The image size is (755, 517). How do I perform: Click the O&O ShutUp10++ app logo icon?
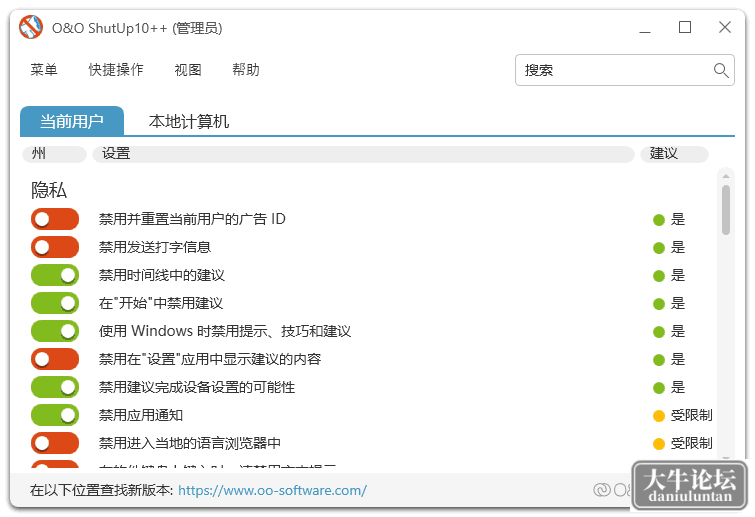[x=31, y=27]
